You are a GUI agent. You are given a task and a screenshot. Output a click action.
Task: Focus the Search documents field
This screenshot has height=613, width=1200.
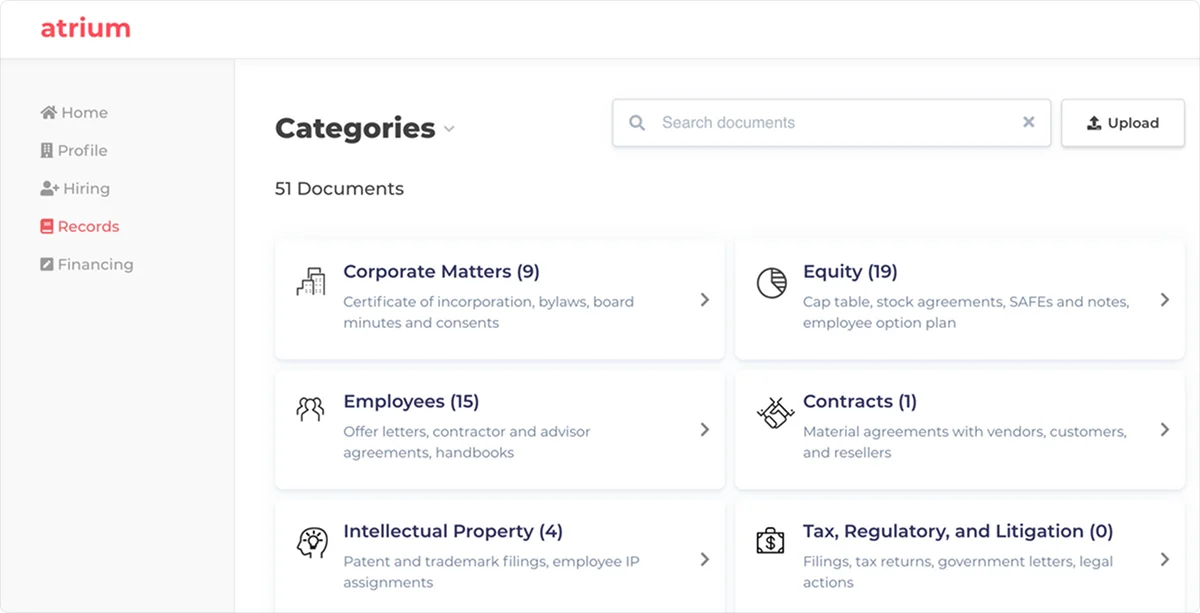[830, 123]
